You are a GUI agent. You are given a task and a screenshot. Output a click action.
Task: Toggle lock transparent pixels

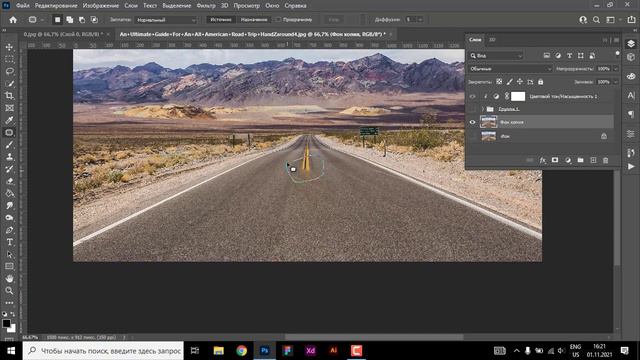[499, 82]
